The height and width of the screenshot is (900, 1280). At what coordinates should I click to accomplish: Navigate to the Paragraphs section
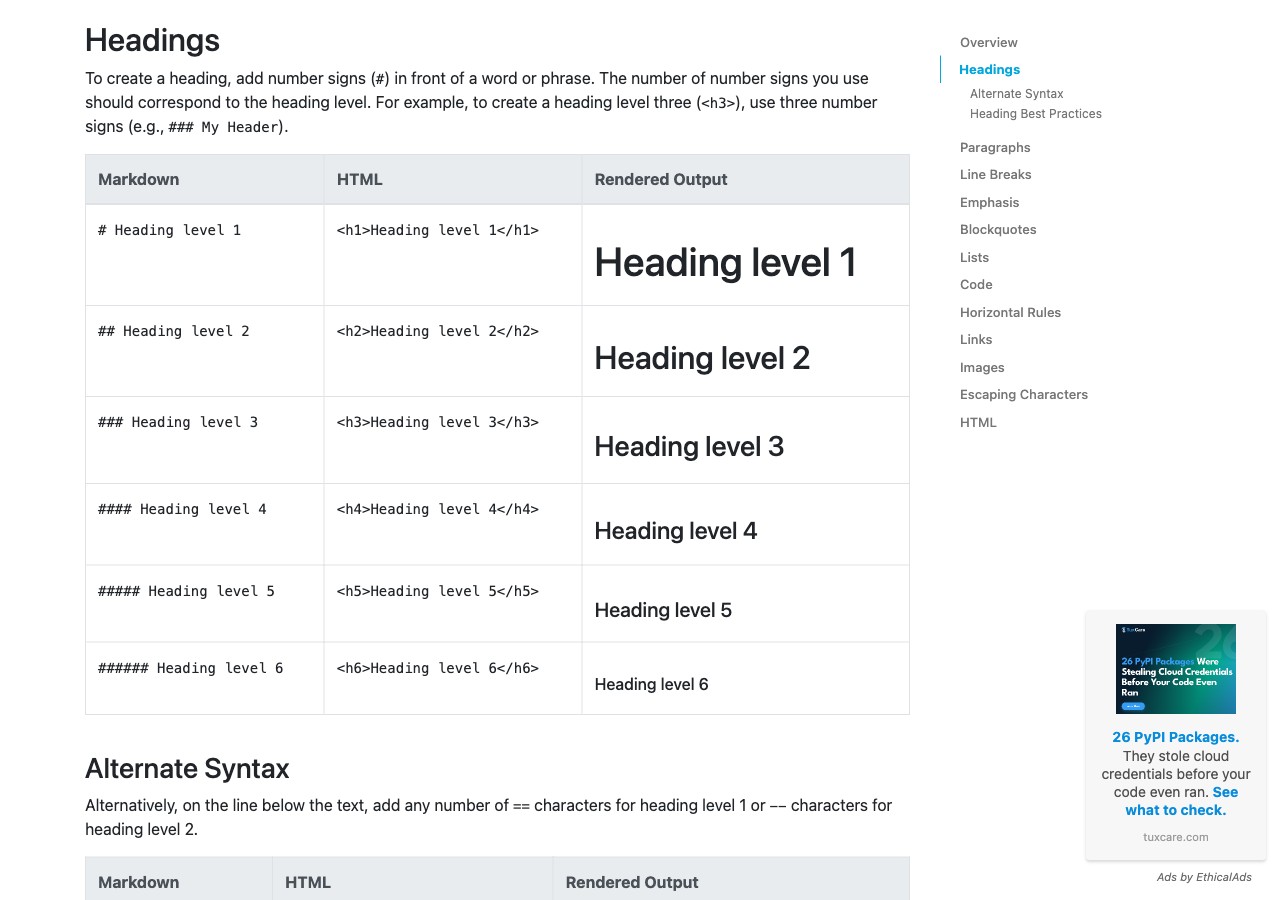point(995,147)
